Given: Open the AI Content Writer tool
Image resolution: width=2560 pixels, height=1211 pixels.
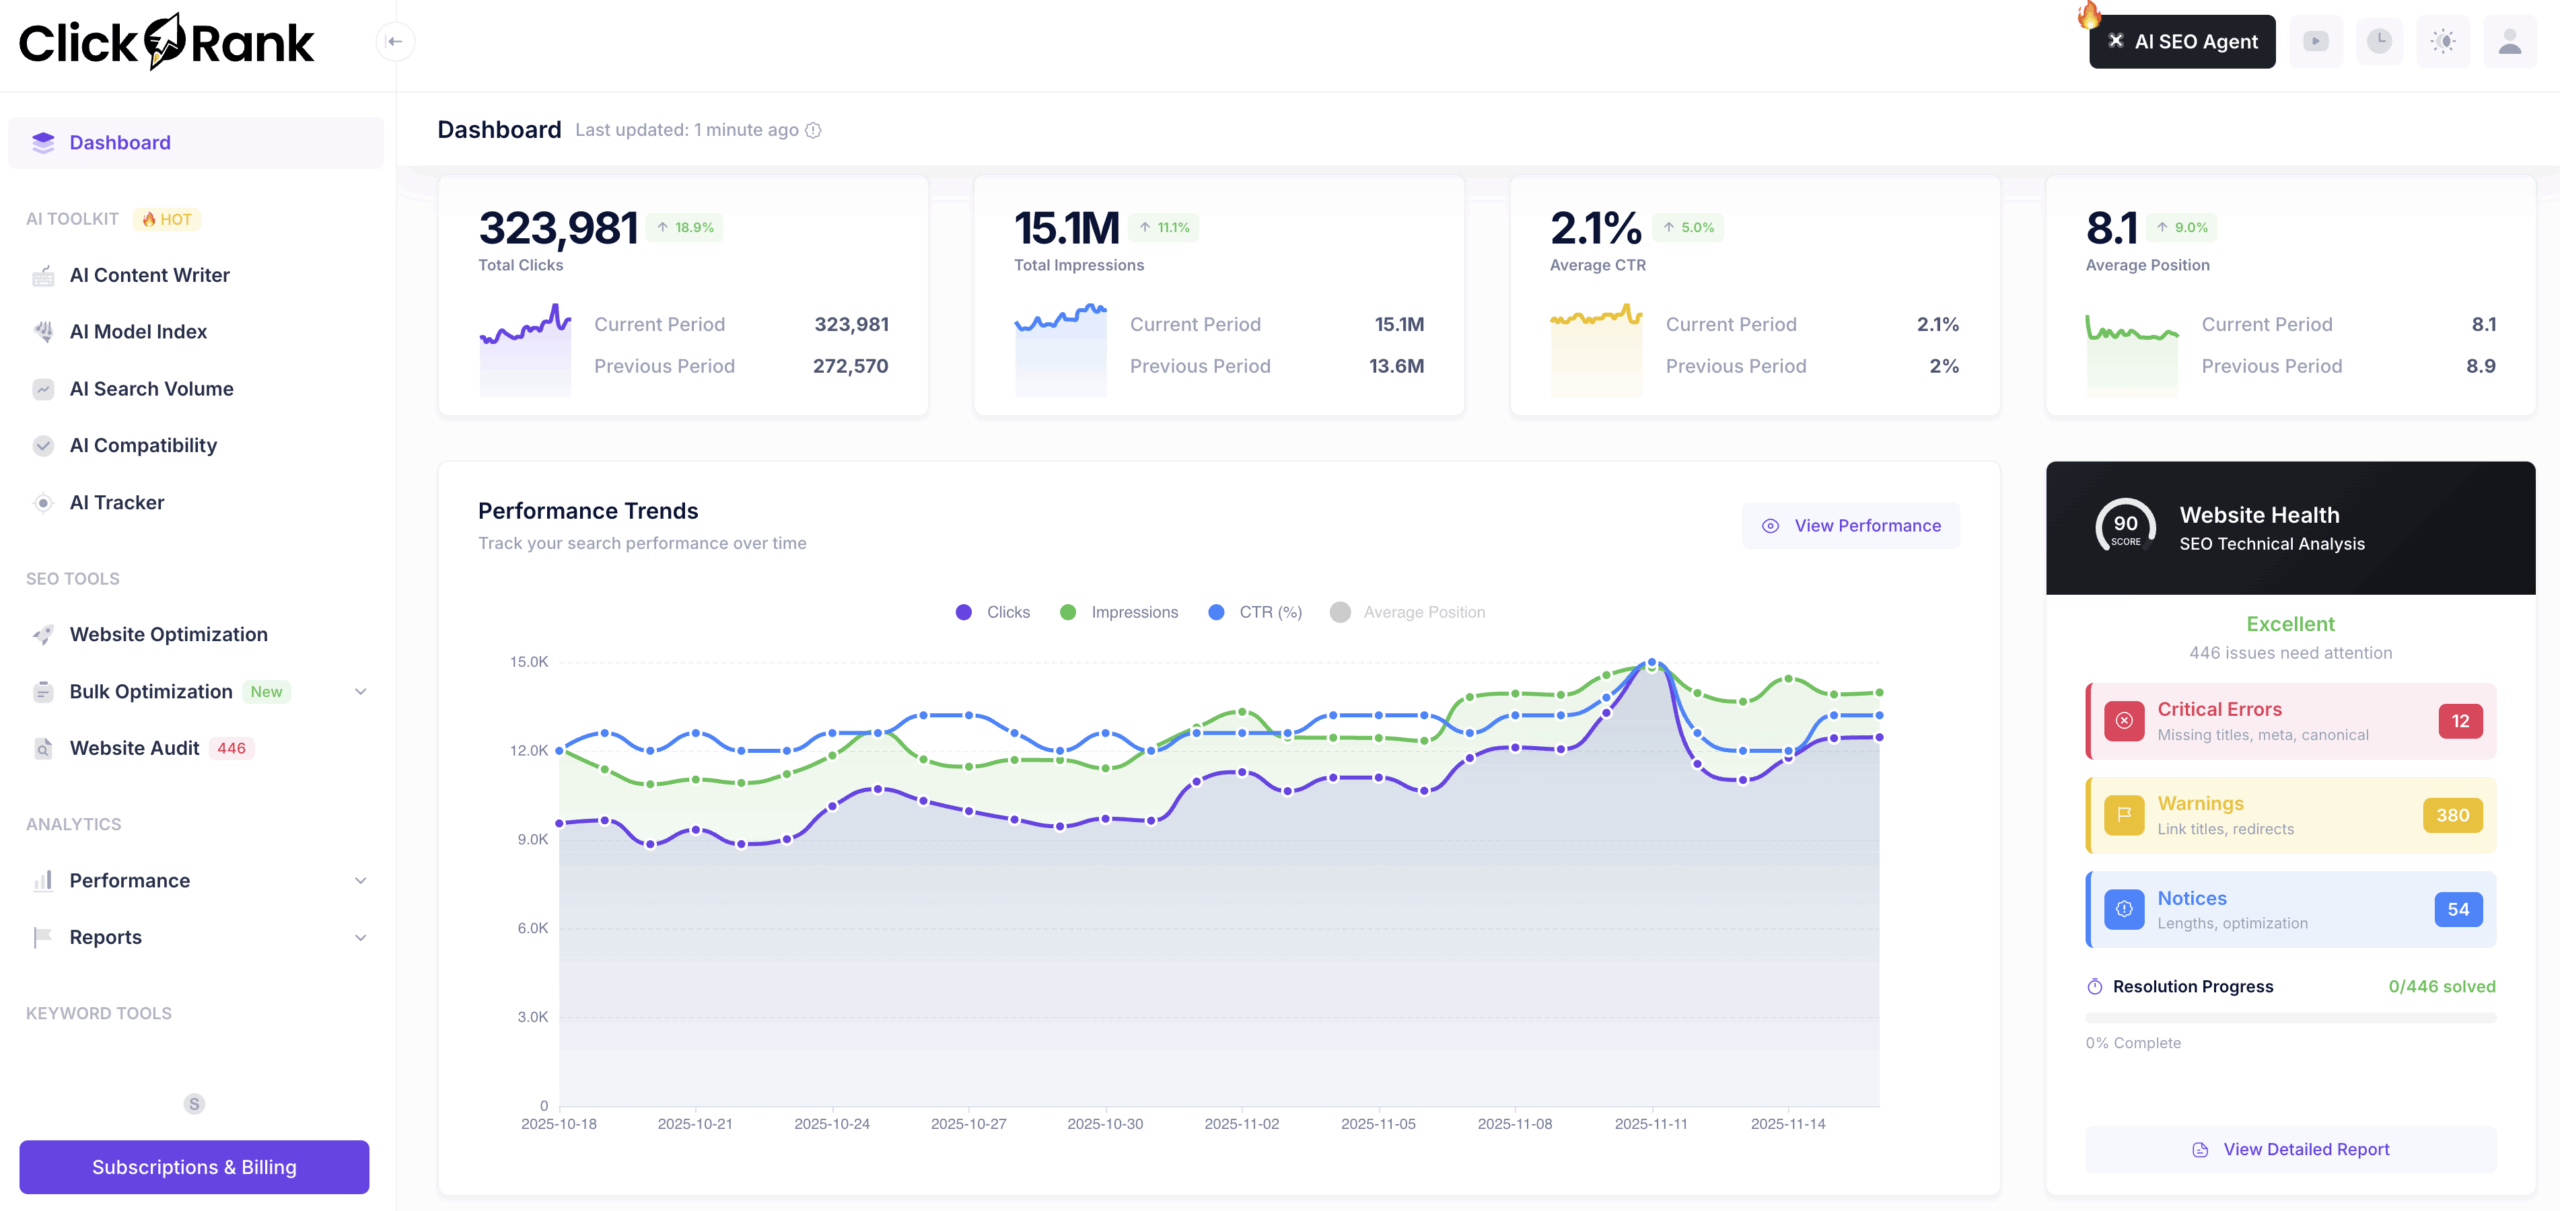Looking at the screenshot, I should point(149,275).
